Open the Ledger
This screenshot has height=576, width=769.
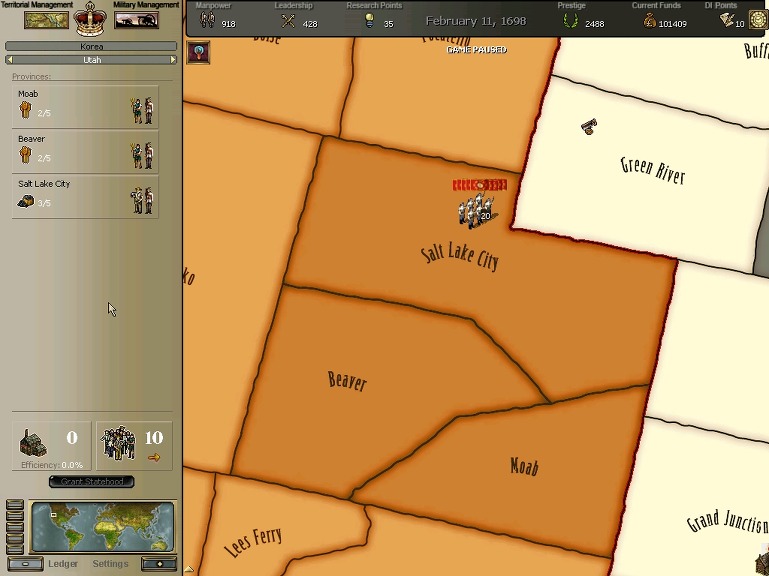coord(63,564)
